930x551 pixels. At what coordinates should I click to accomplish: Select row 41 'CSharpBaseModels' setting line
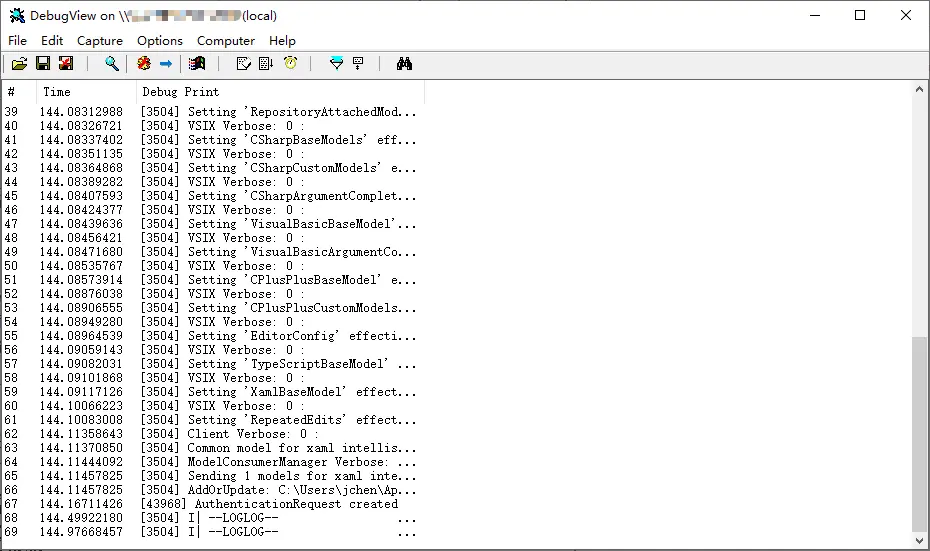point(211,140)
